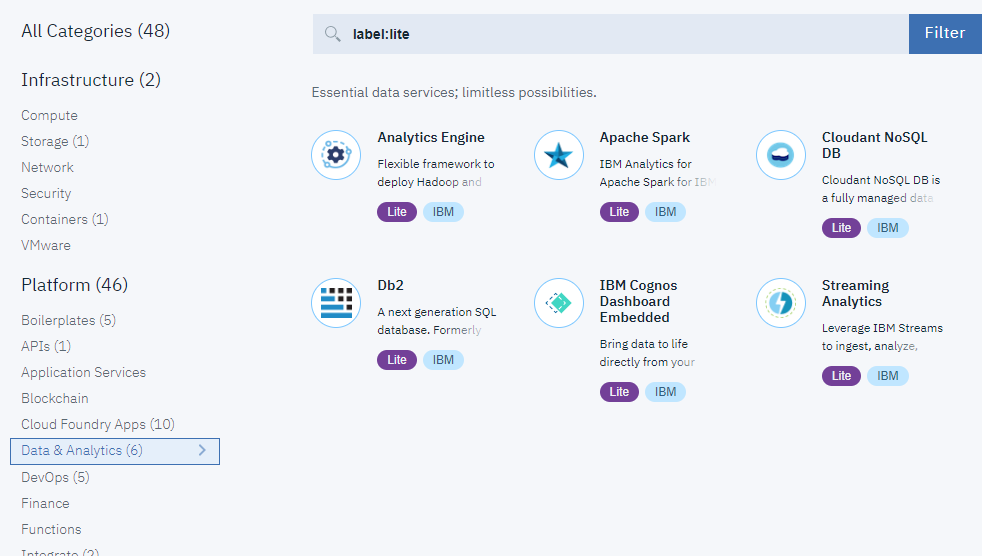This screenshot has width=982, height=556.
Task: Click the IBM Cognos Dashboard Embedded icon
Action: pos(559,303)
